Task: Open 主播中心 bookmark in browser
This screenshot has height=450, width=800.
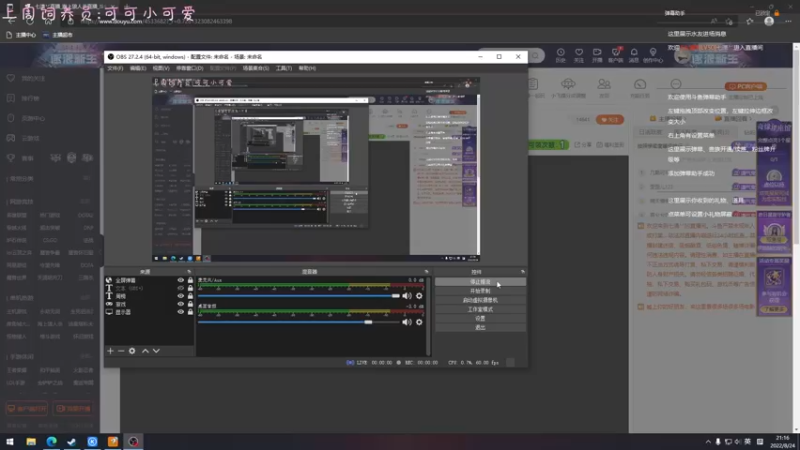Action: pyautogui.click(x=21, y=35)
